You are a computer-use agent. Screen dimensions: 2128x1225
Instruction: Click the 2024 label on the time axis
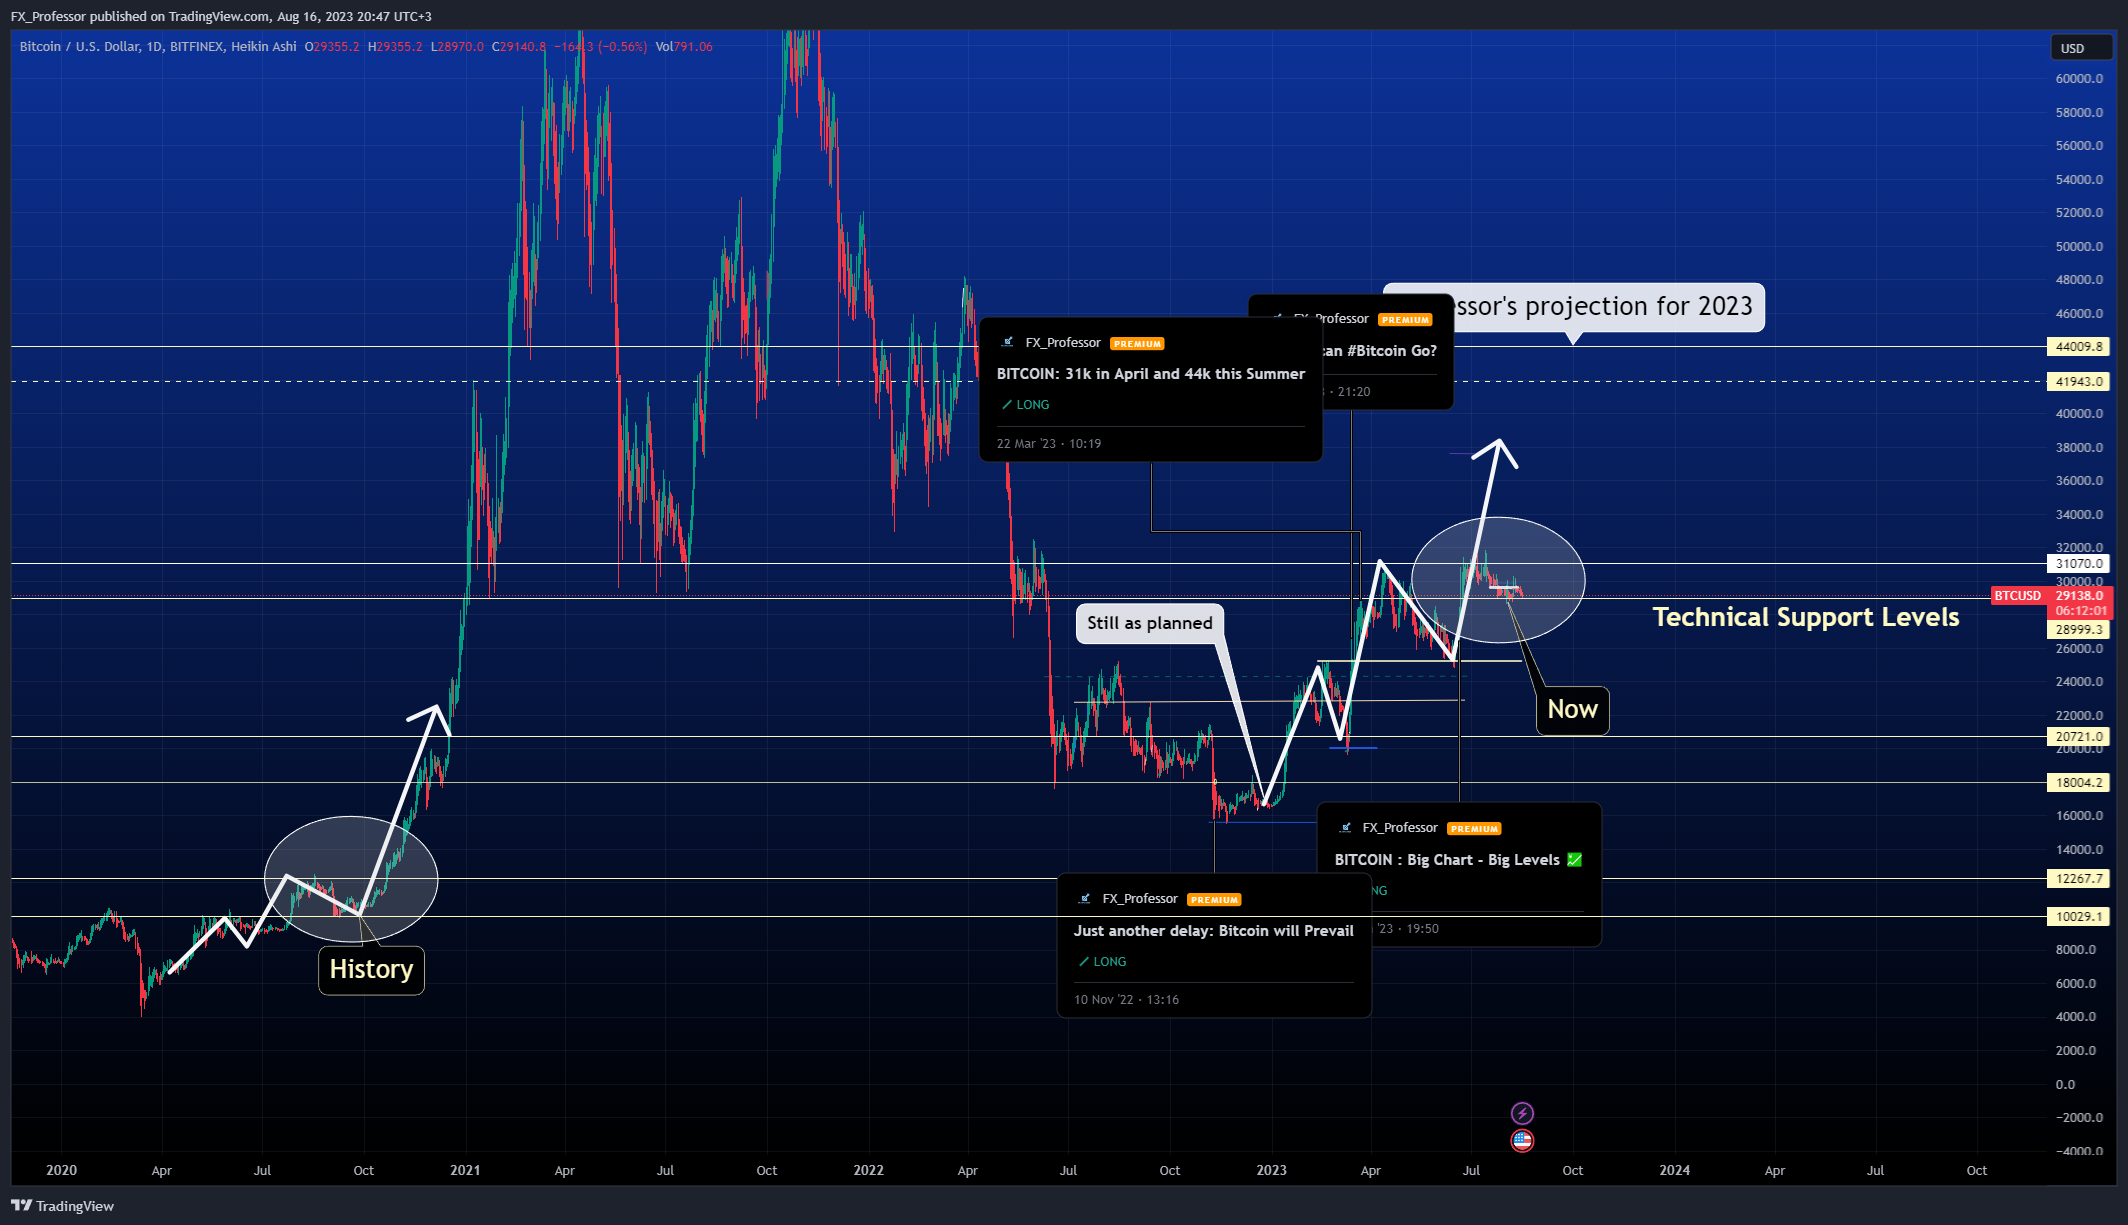click(1674, 1170)
